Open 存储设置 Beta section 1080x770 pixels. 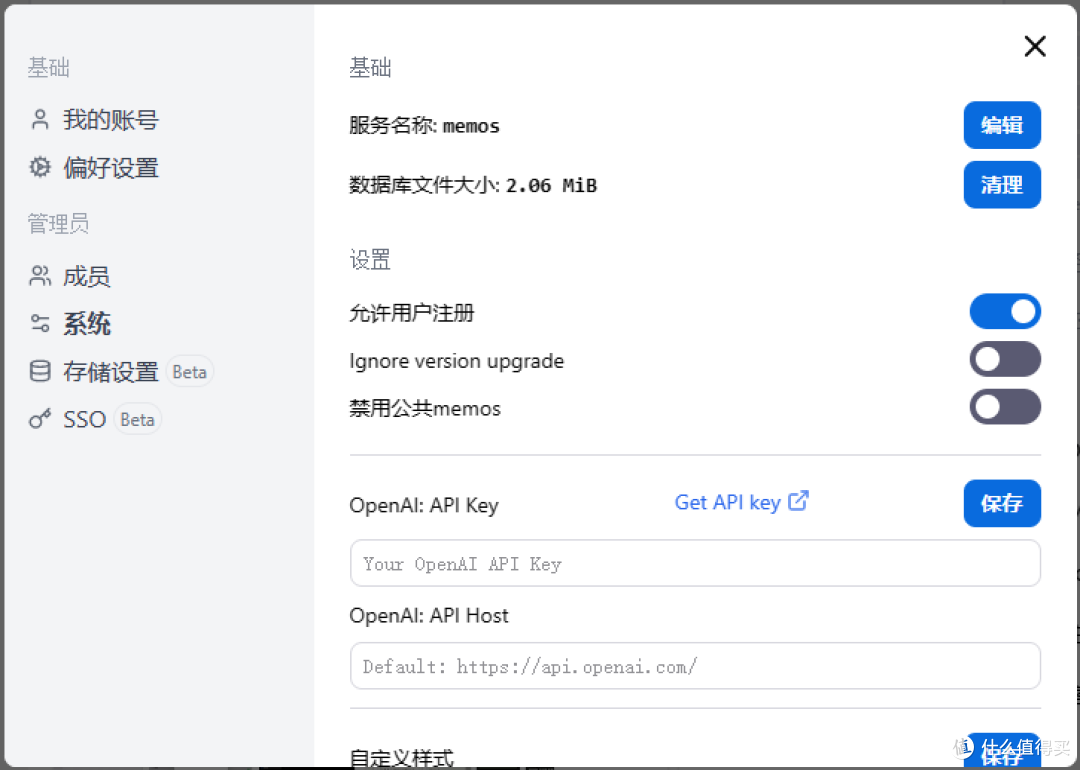coord(110,372)
